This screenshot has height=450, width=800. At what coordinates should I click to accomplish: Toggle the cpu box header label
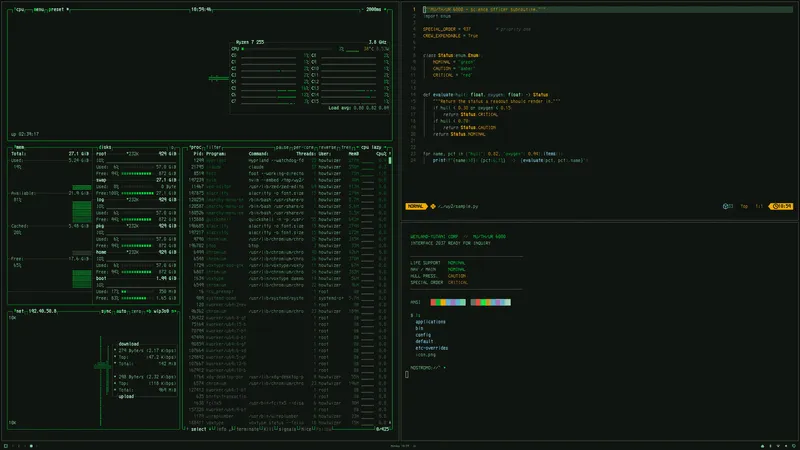coord(19,9)
